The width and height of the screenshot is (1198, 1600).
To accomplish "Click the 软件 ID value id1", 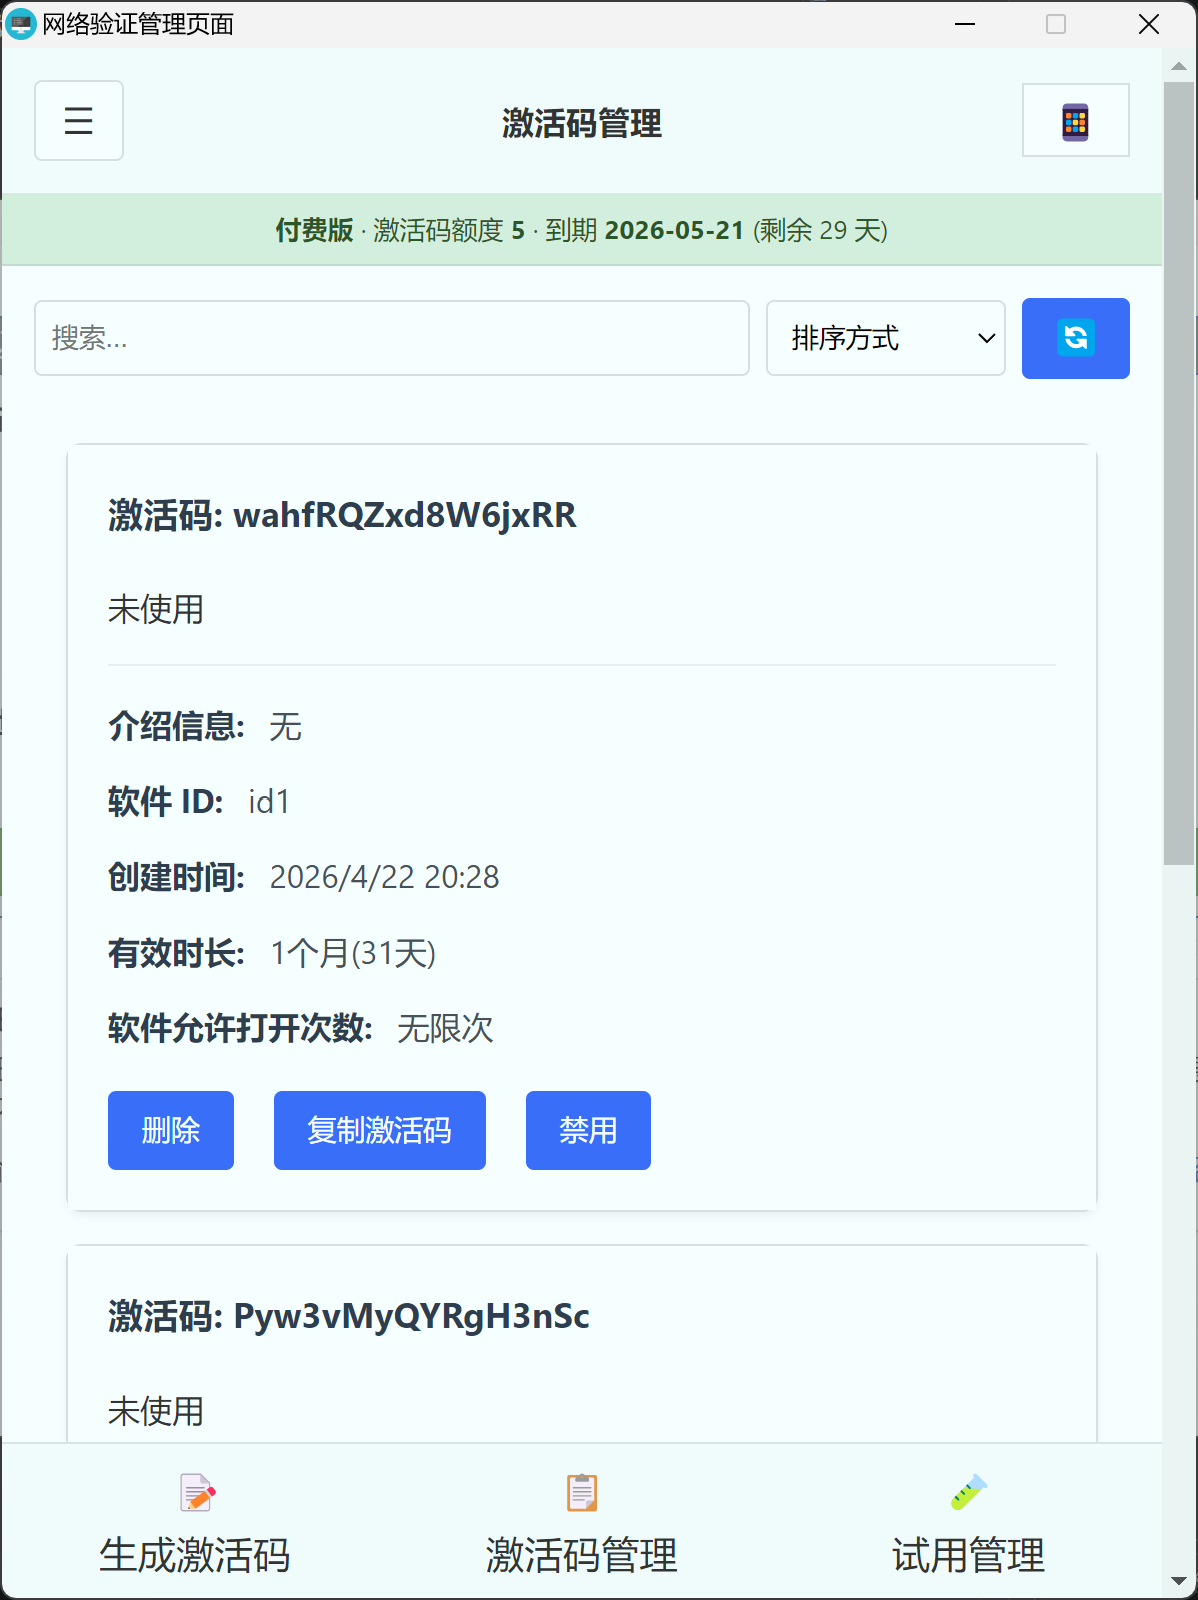I will 269,802.
